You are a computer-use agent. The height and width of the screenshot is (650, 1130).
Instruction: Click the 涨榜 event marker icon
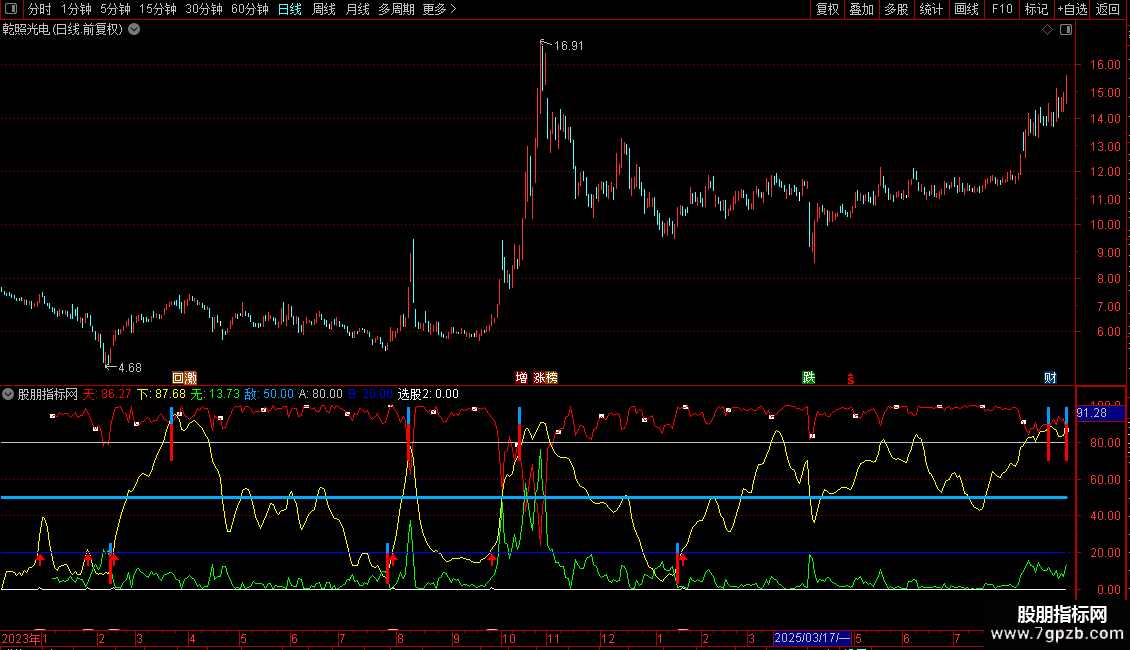pyautogui.click(x=545, y=378)
